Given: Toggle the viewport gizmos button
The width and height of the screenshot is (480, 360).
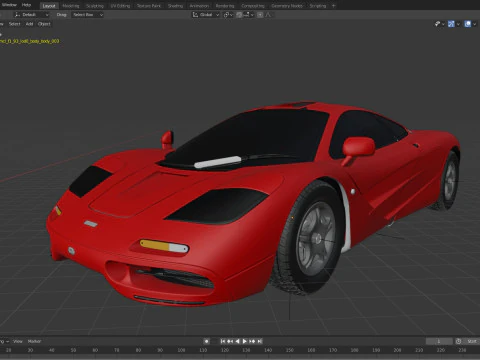Looking at the screenshot, I should (x=451, y=24).
